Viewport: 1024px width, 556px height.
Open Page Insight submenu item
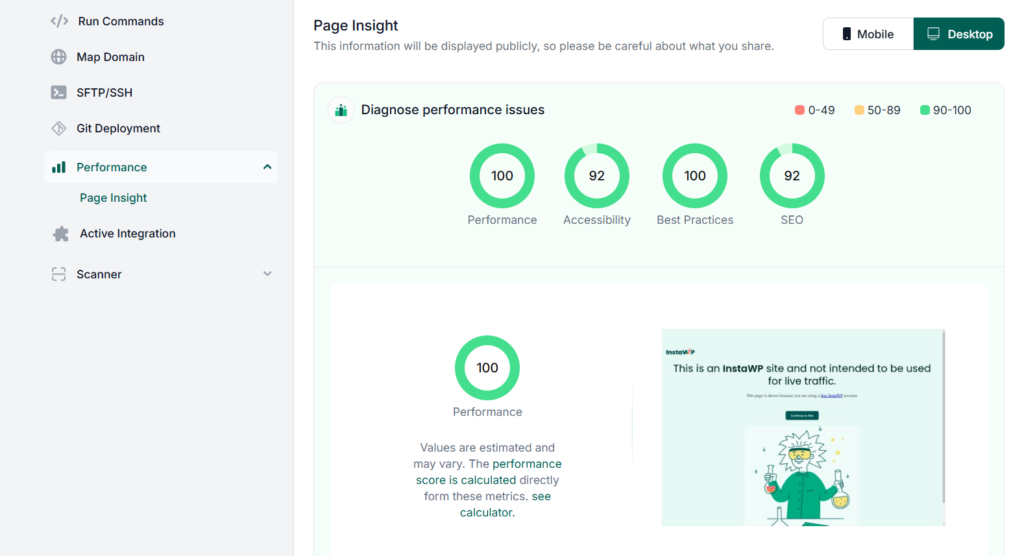coord(113,198)
